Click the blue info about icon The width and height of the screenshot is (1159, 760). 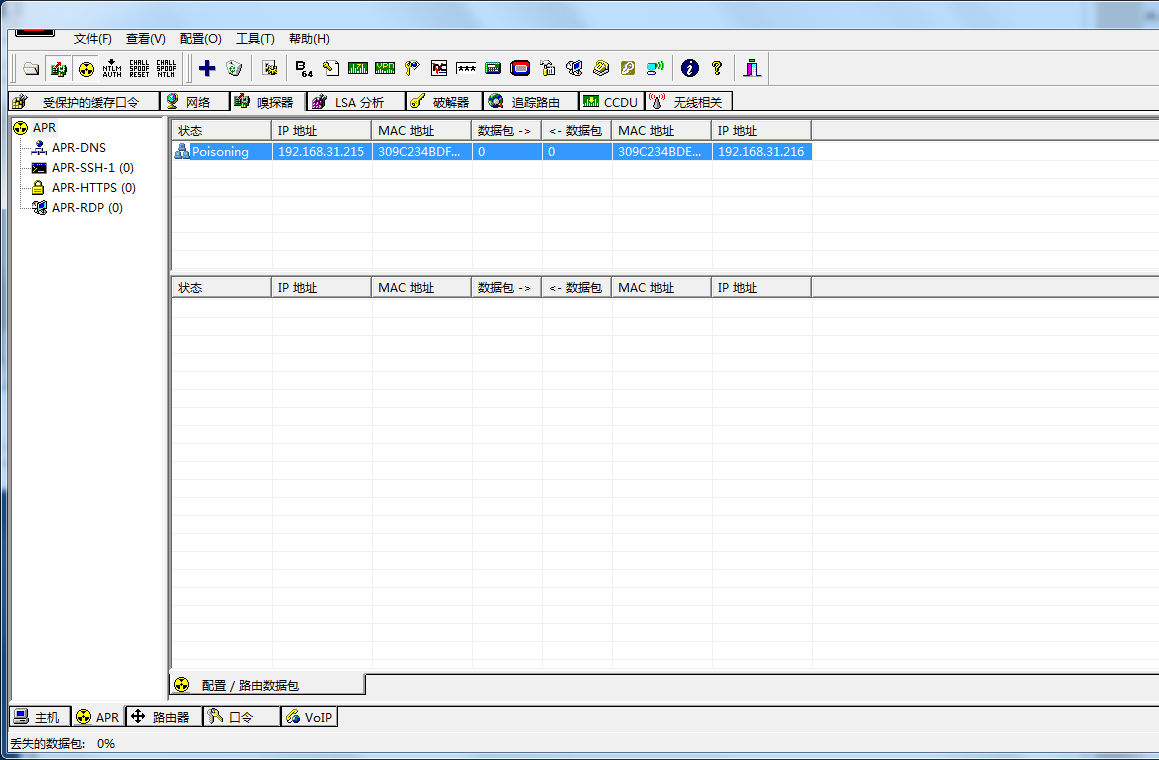[689, 68]
